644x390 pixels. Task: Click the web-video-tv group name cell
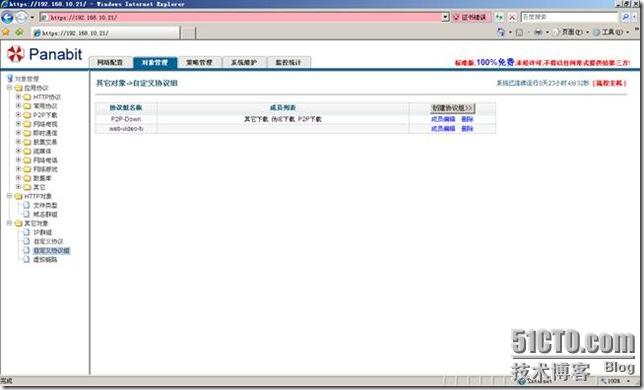(x=126, y=129)
